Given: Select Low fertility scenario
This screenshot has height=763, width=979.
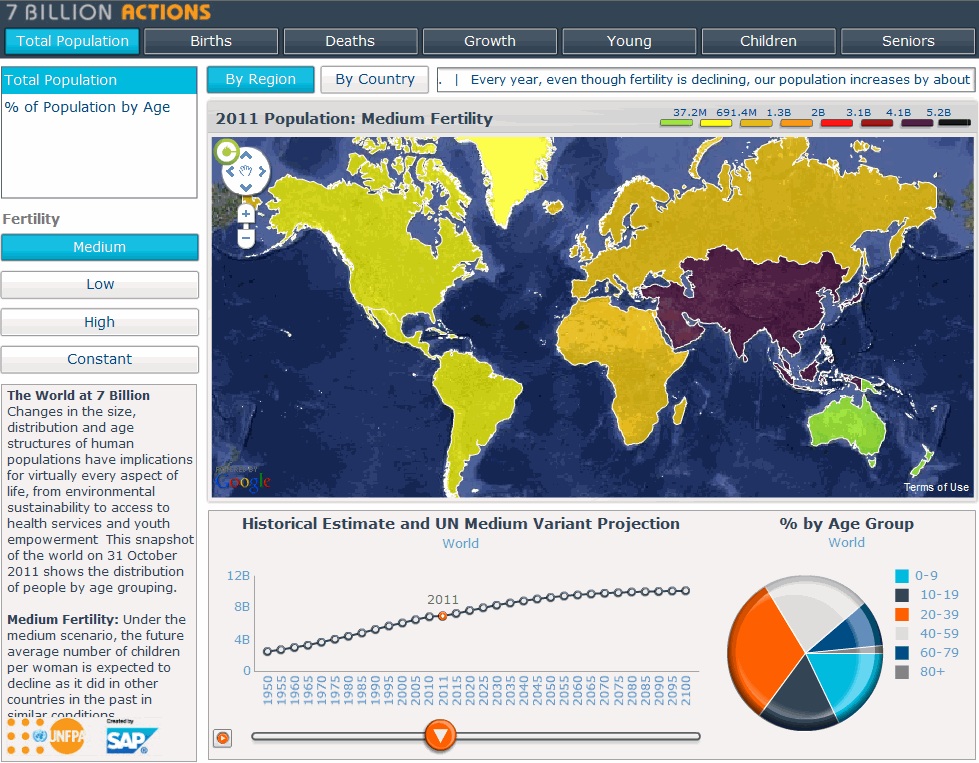Looking at the screenshot, I should [x=100, y=284].
